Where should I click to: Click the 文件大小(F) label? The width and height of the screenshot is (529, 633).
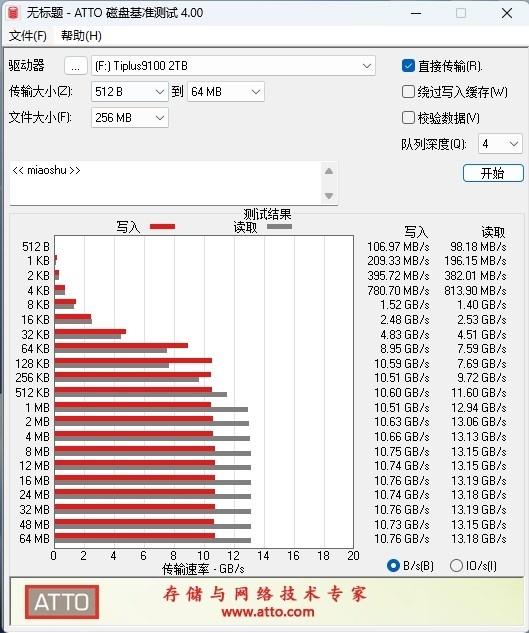pyautogui.click(x=40, y=118)
